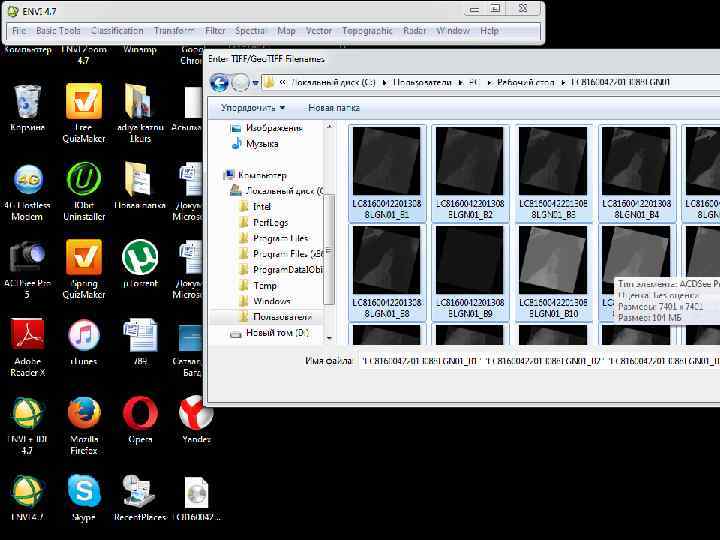The image size is (720, 540).
Task: Click the Новая папка button
Action: pos(334,108)
